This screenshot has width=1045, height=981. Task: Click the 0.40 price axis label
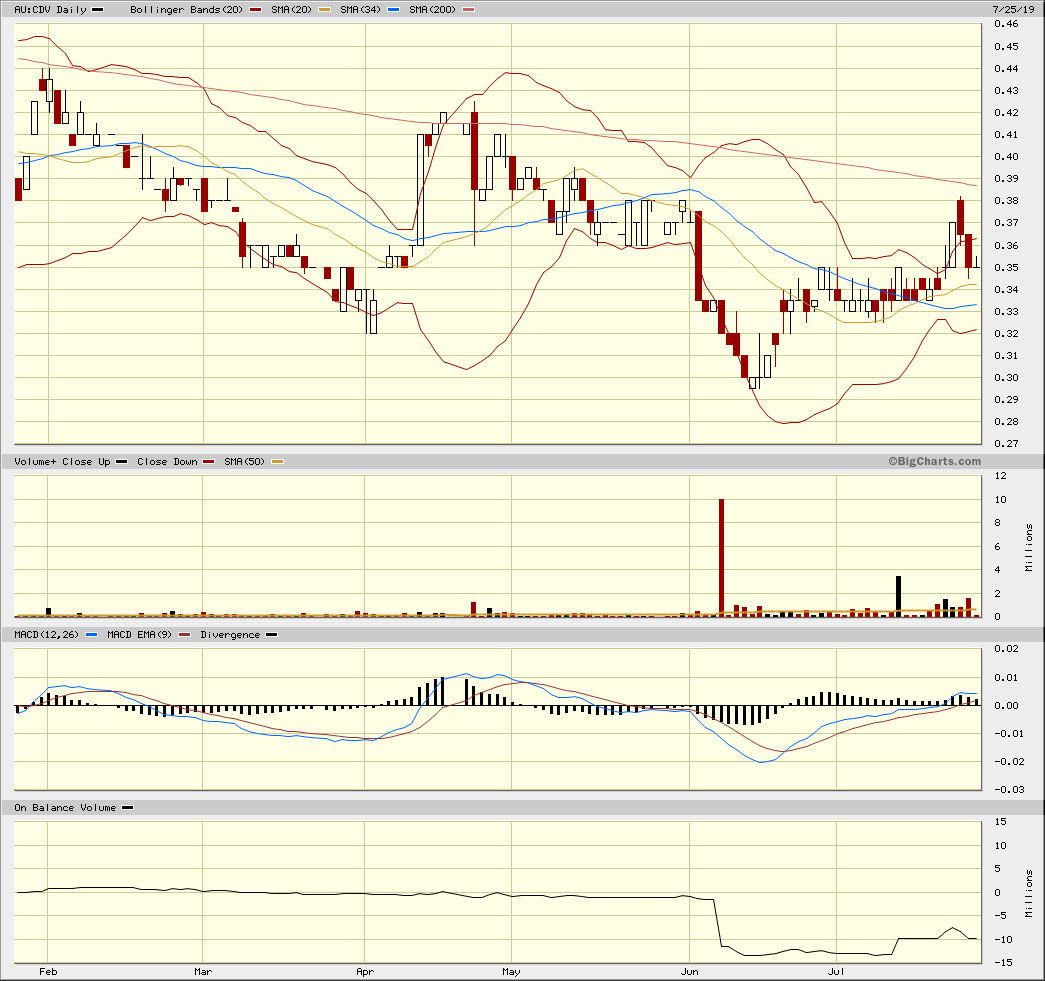[x=1006, y=157]
